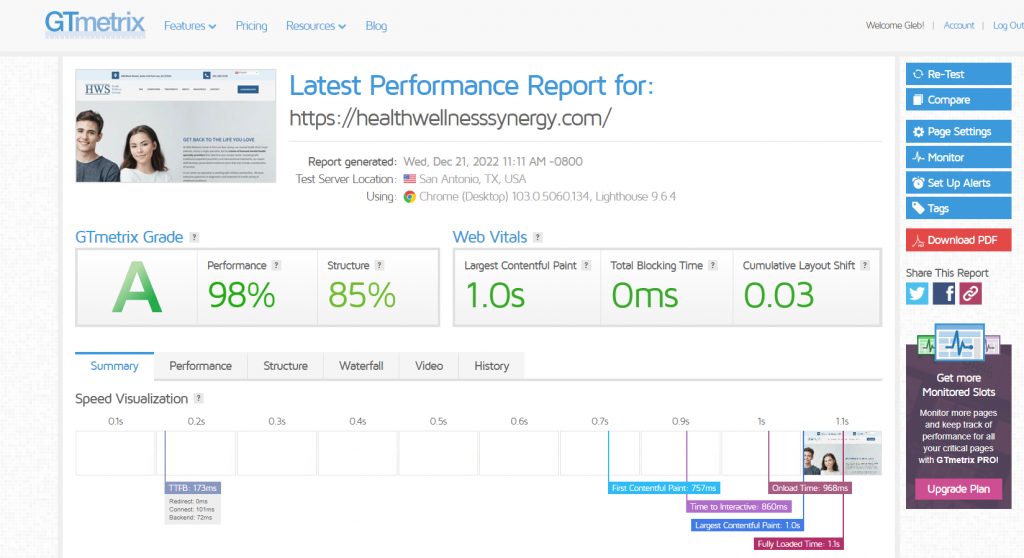Open the Tags button
The width and height of the screenshot is (1024, 558).
[x=958, y=208]
